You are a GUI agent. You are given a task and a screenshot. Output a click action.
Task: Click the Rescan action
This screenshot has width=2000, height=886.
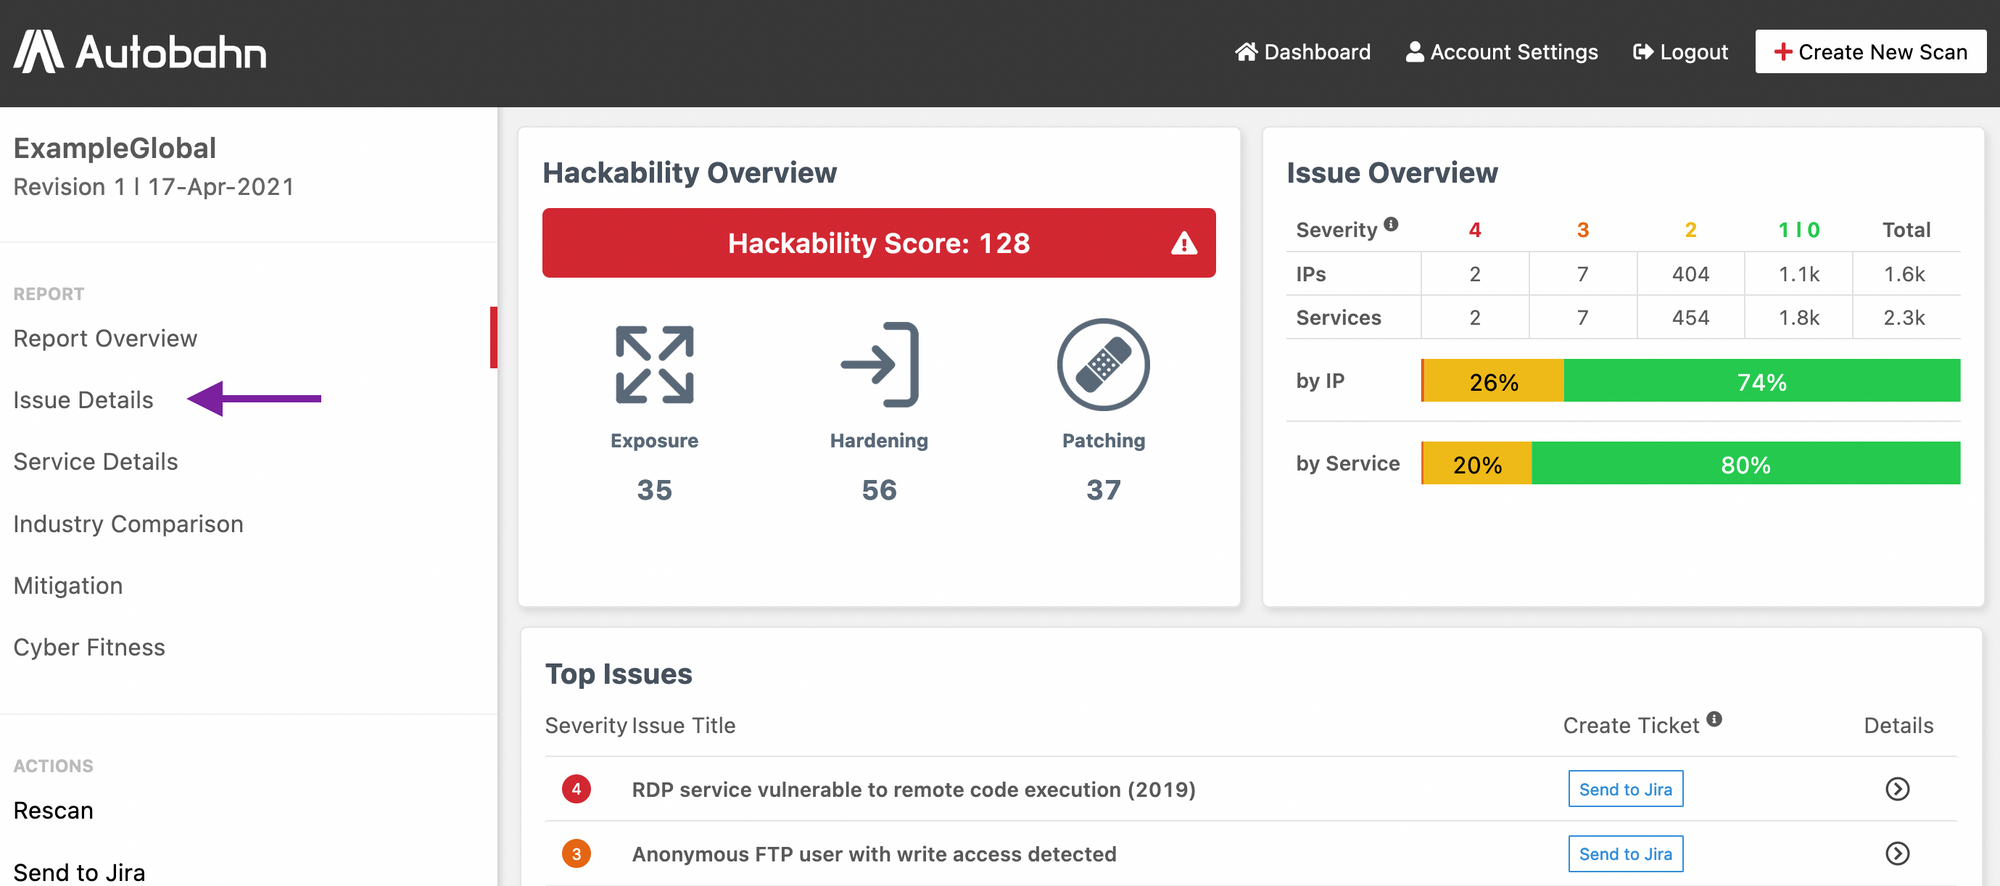[53, 811]
